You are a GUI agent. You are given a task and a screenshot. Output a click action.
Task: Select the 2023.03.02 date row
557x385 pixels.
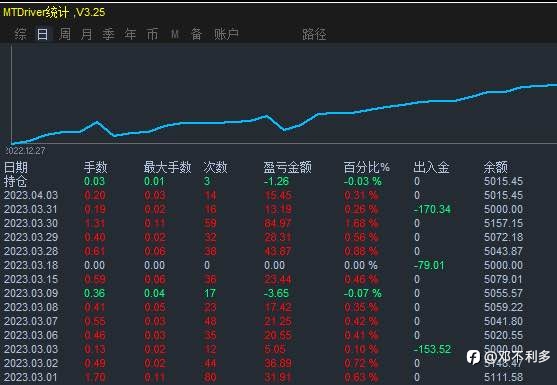coord(31,363)
